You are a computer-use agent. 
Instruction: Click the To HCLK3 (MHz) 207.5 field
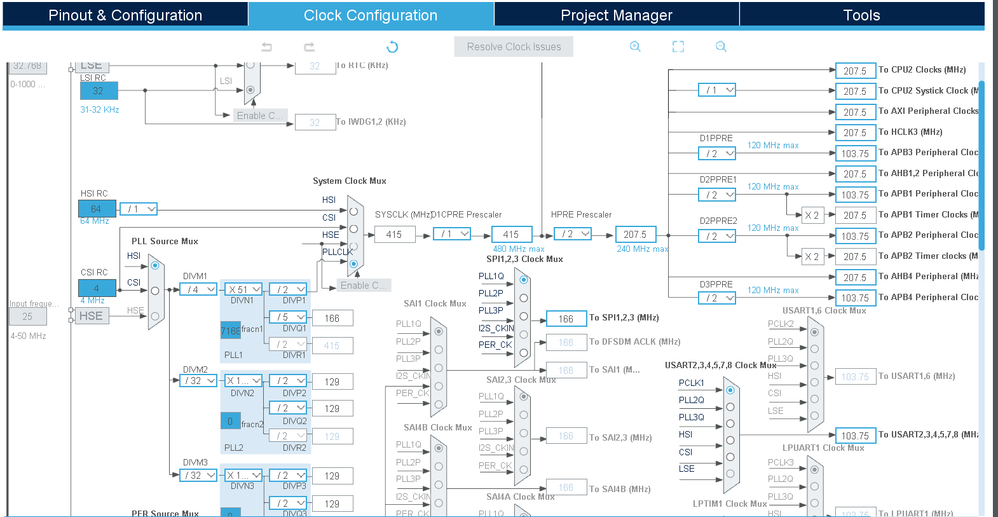[x=855, y=132]
